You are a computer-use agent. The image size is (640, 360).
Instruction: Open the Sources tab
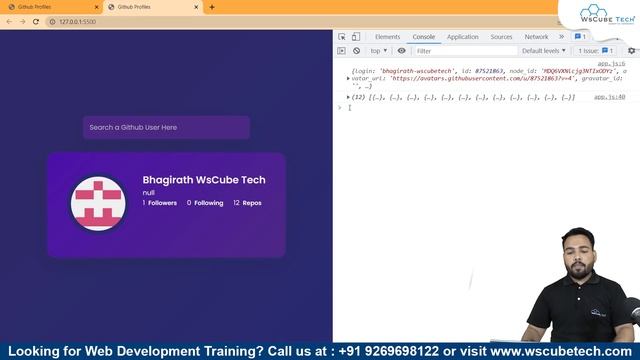[x=501, y=37]
